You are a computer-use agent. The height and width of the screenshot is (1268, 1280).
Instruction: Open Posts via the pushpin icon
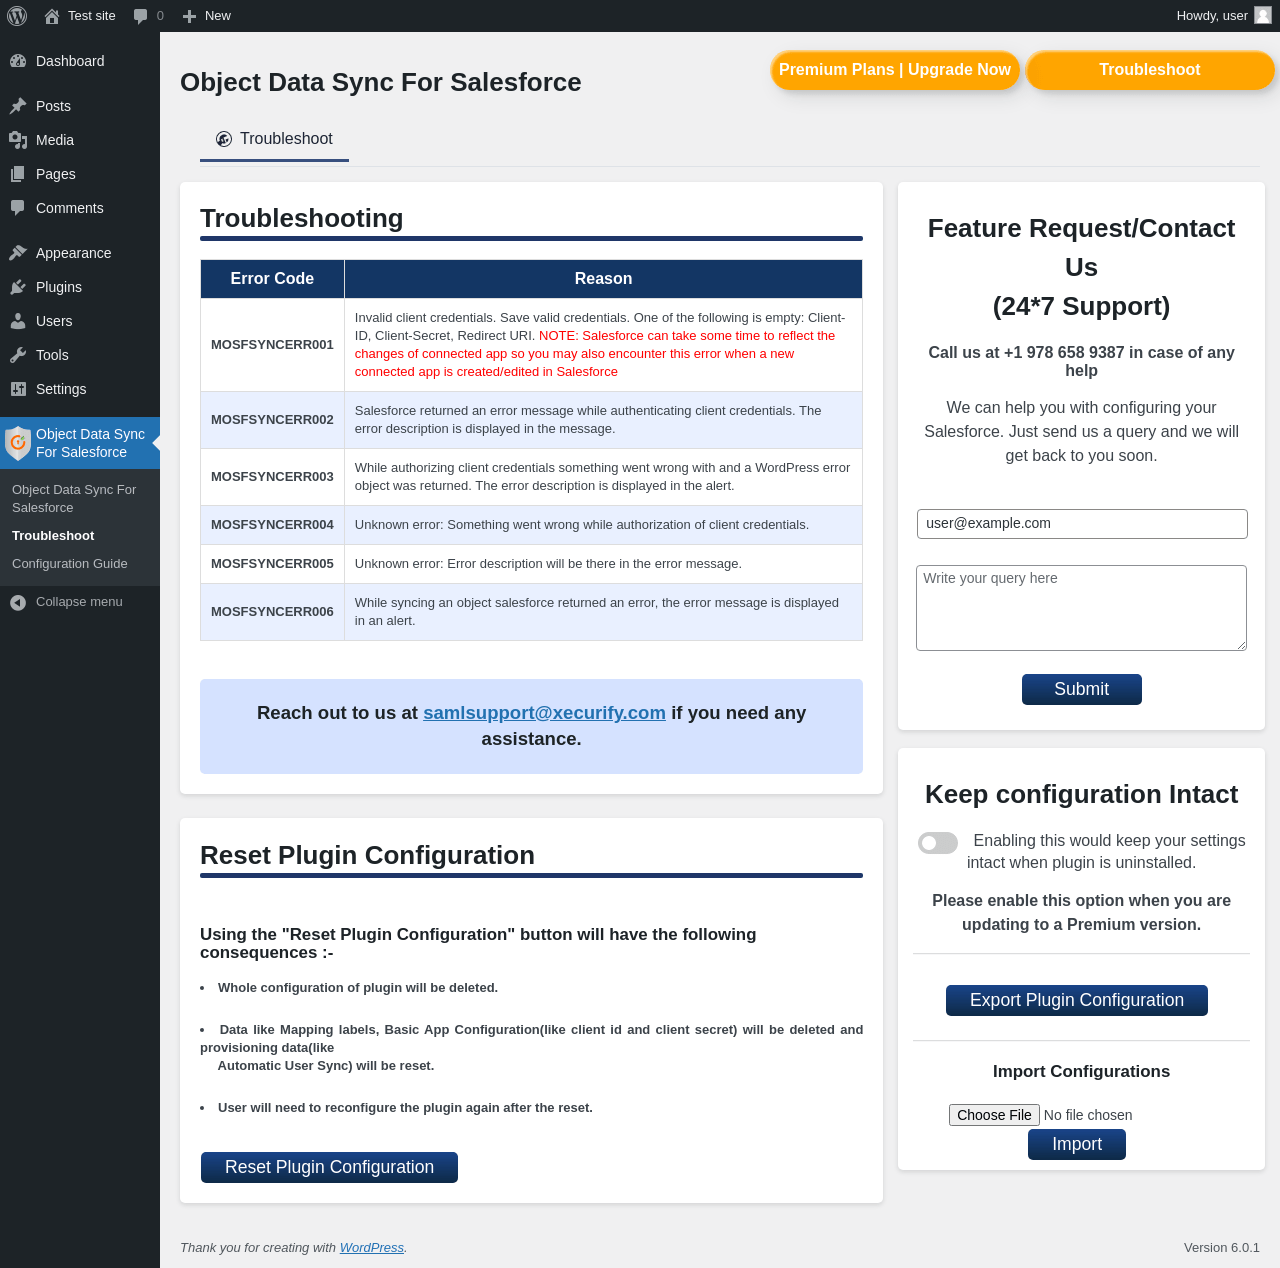(18, 106)
